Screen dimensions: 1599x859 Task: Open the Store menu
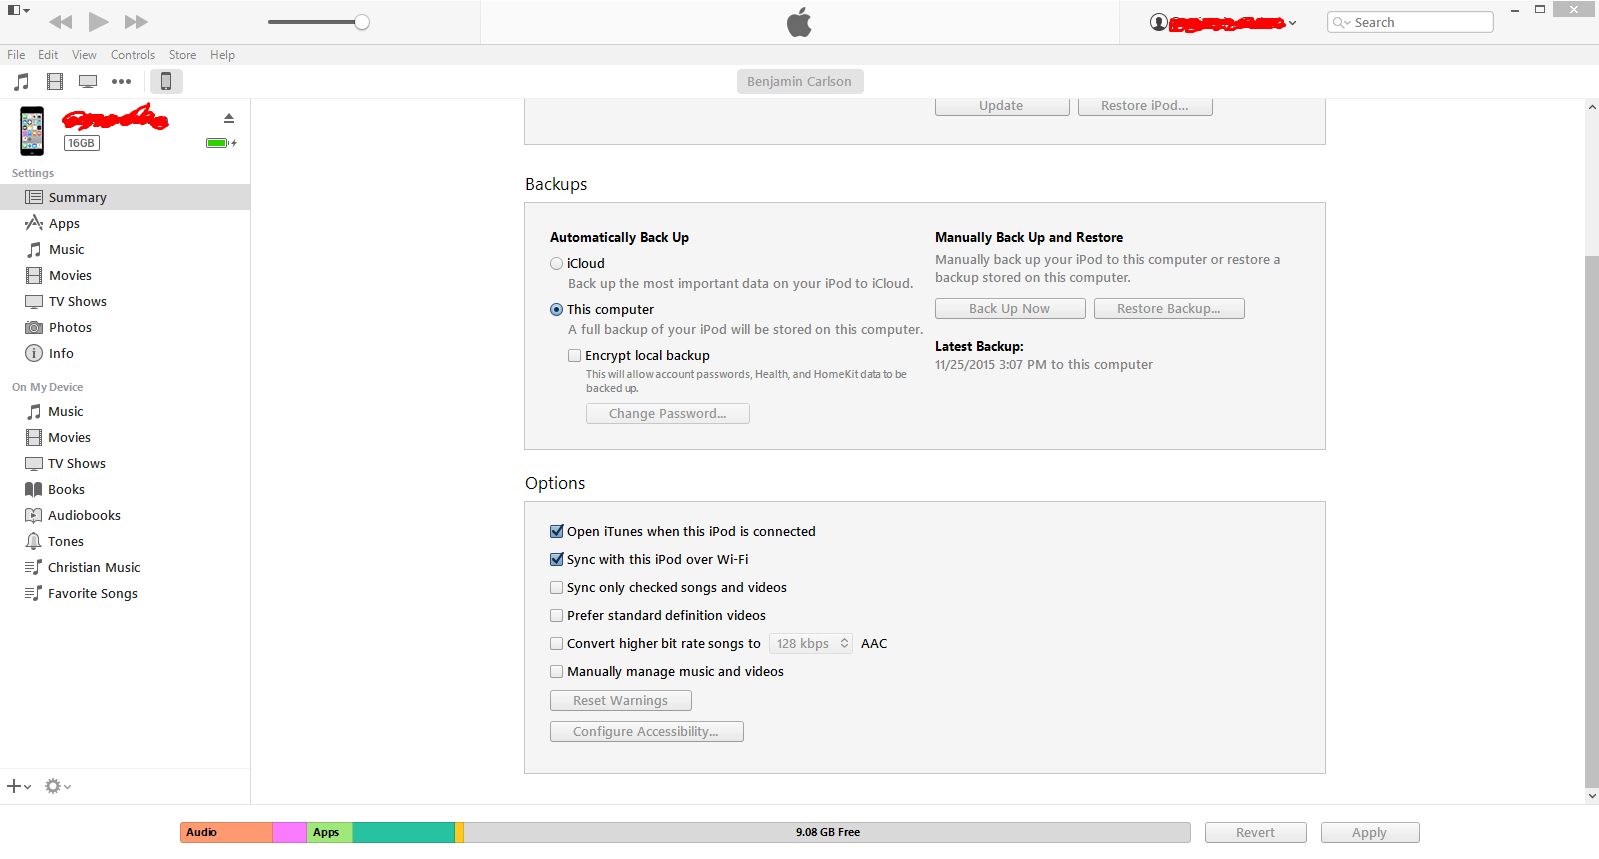[x=182, y=55]
